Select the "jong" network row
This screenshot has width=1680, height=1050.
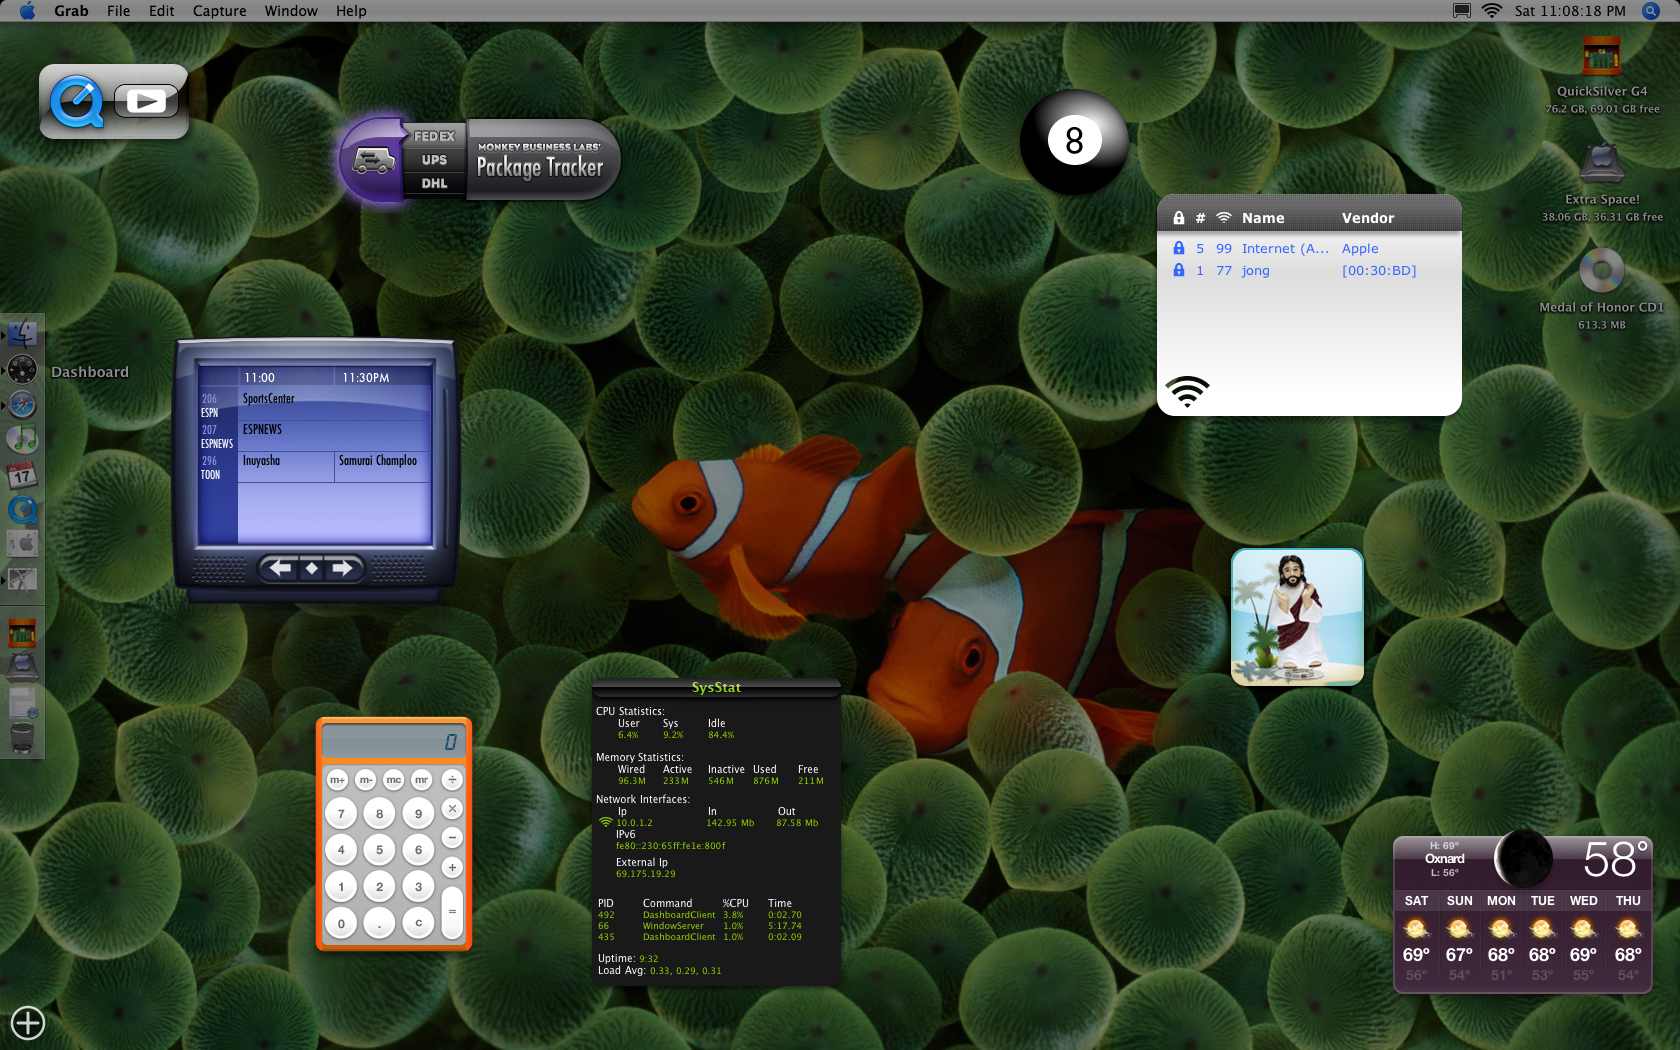pos(1309,271)
